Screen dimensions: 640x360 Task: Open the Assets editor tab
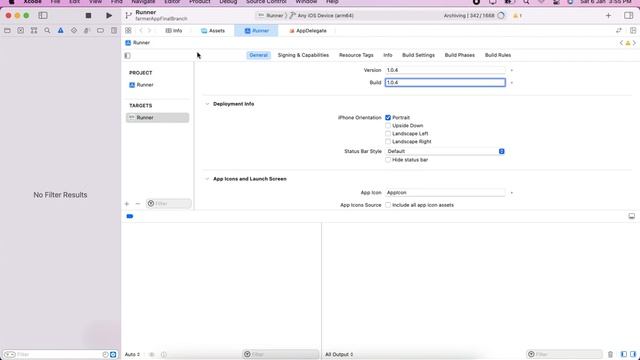(213, 31)
